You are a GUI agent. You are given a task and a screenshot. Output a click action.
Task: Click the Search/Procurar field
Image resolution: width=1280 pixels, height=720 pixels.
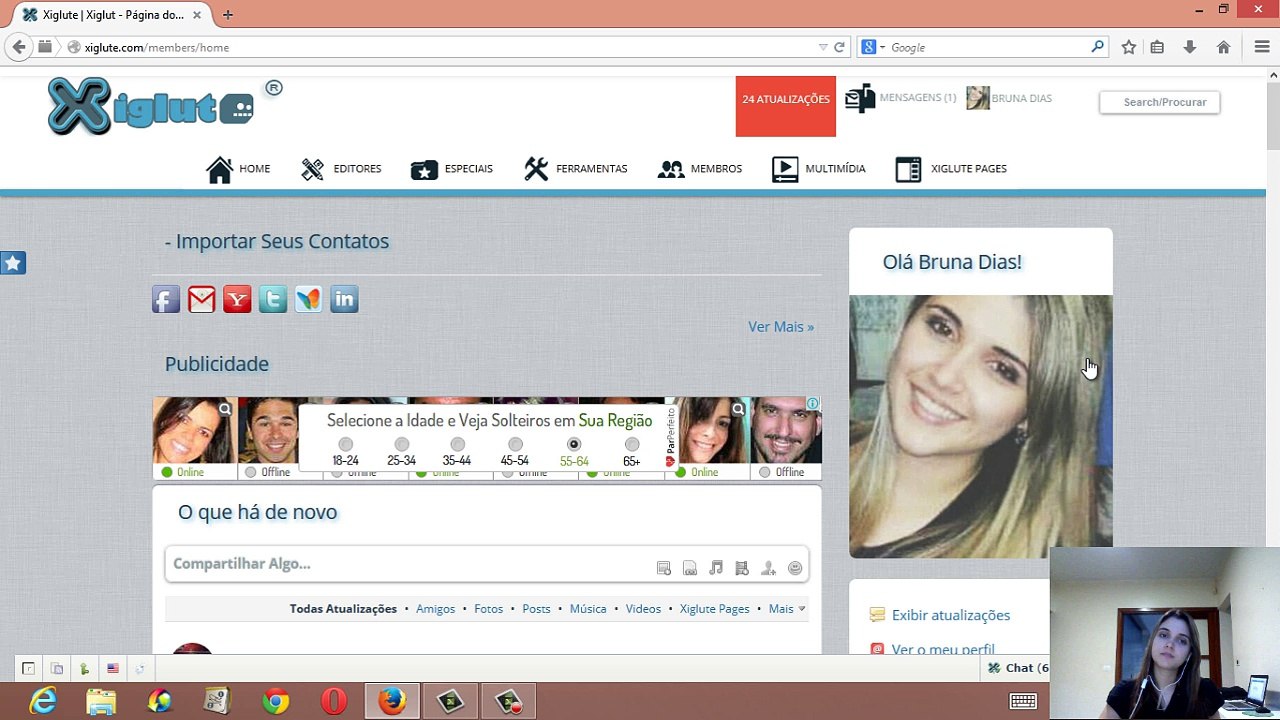(x=1160, y=102)
